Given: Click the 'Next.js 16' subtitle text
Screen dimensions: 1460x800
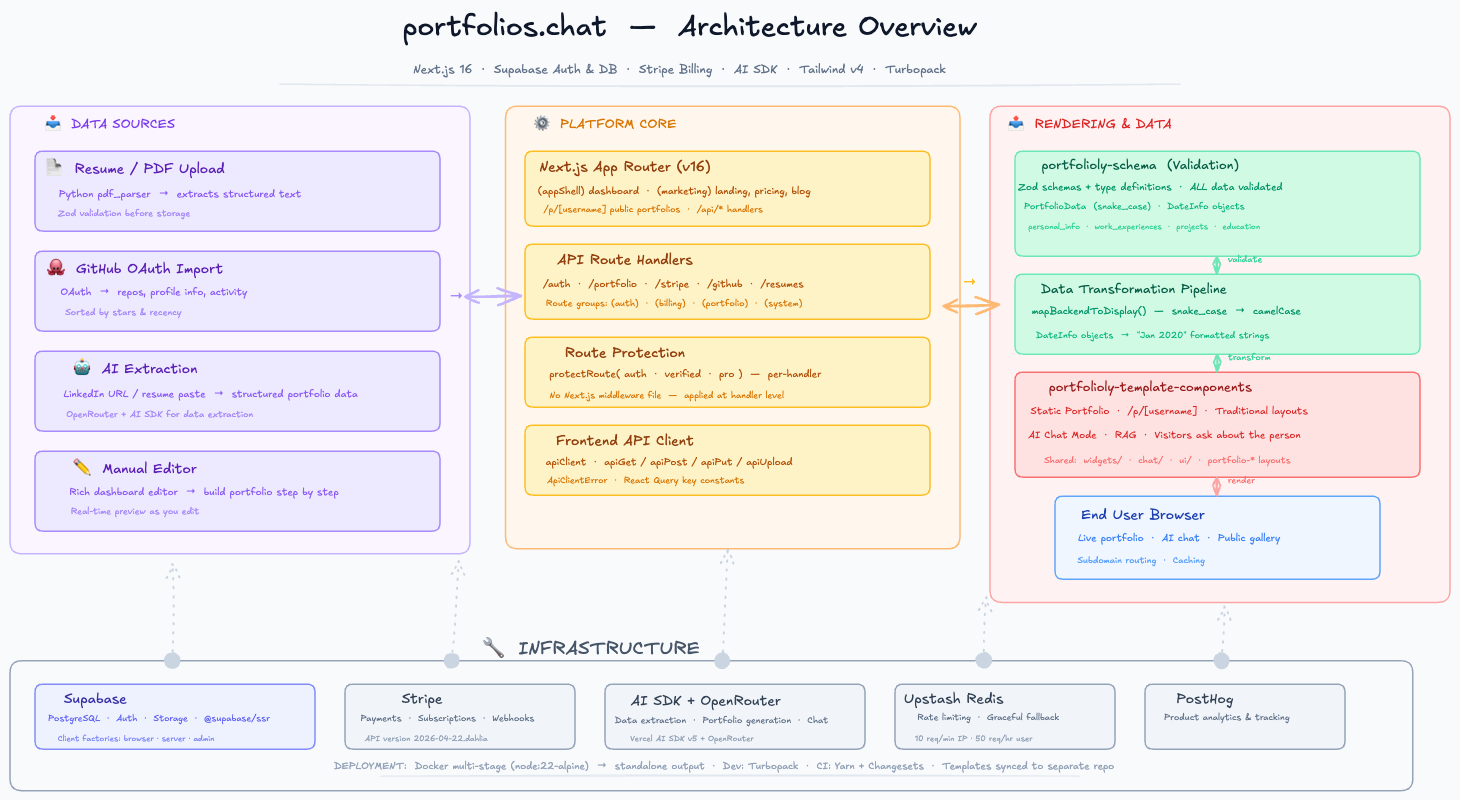Looking at the screenshot, I should pos(443,70).
